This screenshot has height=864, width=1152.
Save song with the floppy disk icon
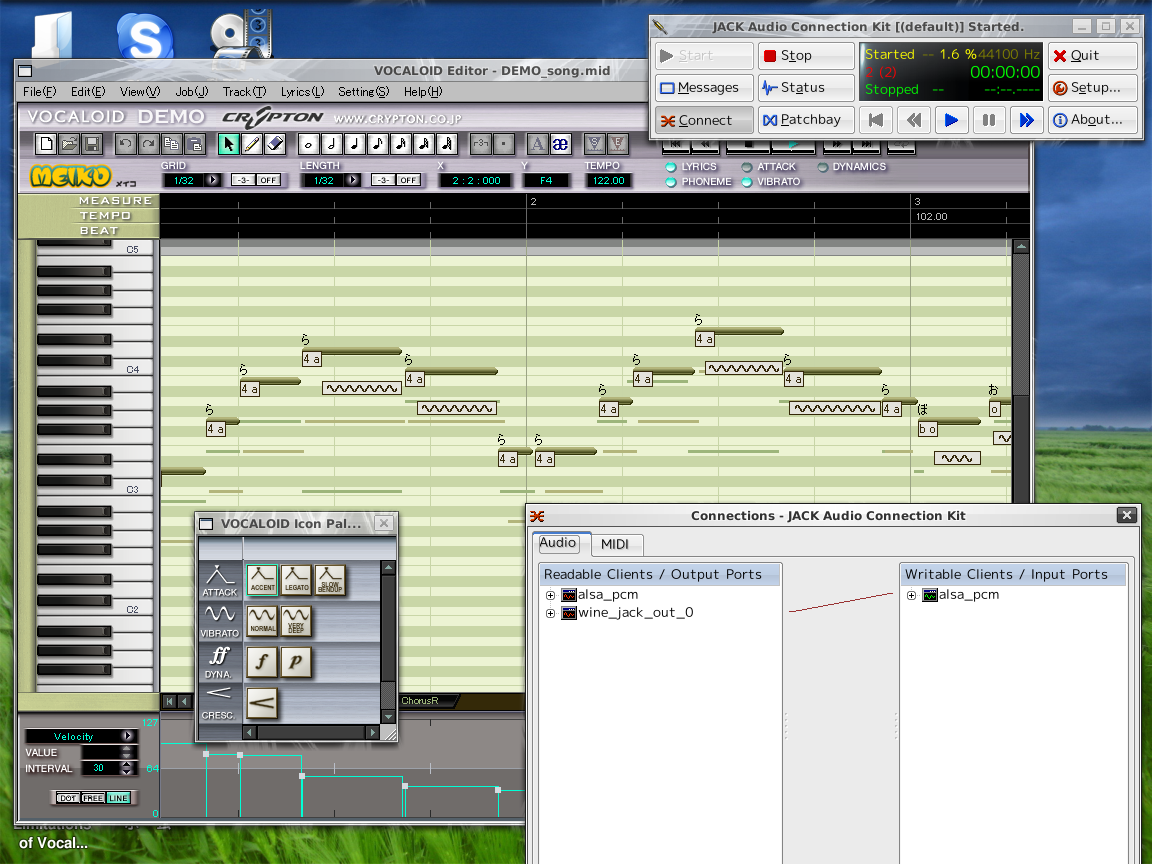point(92,143)
